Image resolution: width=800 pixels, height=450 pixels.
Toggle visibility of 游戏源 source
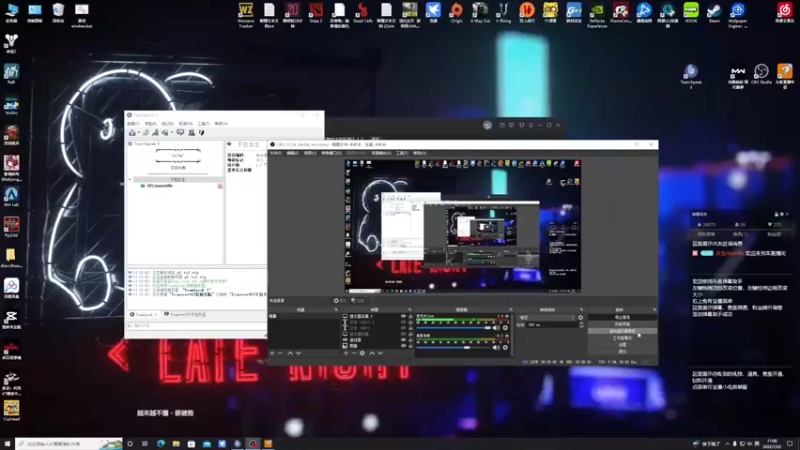pos(403,340)
